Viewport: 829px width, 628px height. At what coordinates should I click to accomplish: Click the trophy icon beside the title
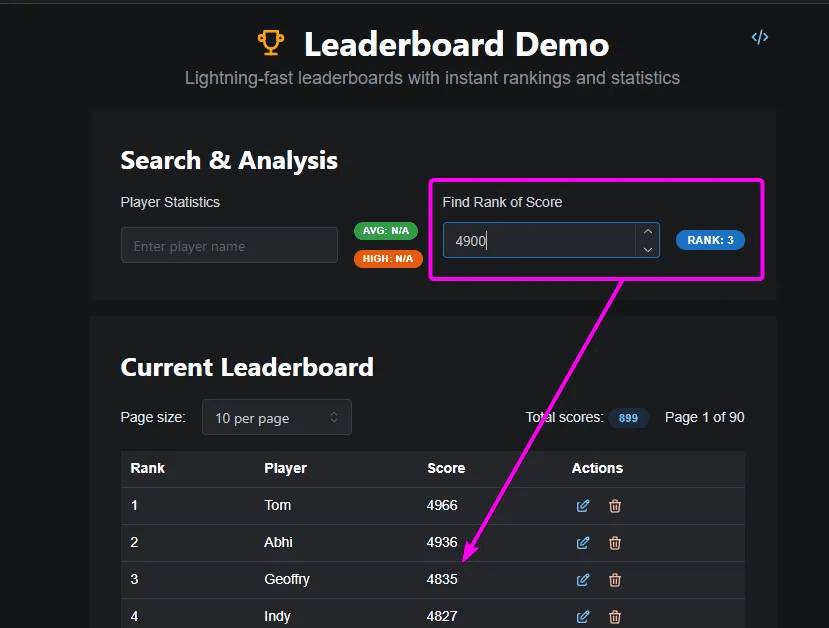tap(270, 43)
